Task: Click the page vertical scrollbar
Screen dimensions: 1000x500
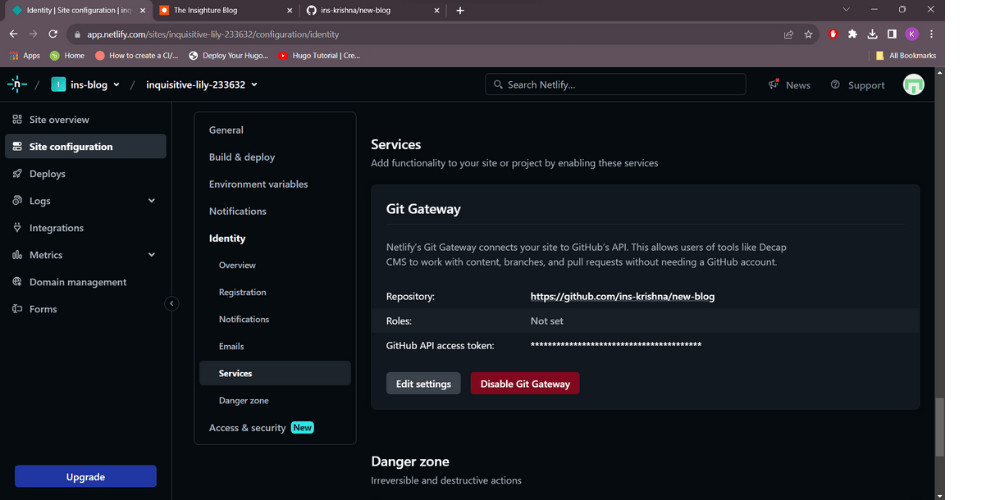Action: pos(939,427)
